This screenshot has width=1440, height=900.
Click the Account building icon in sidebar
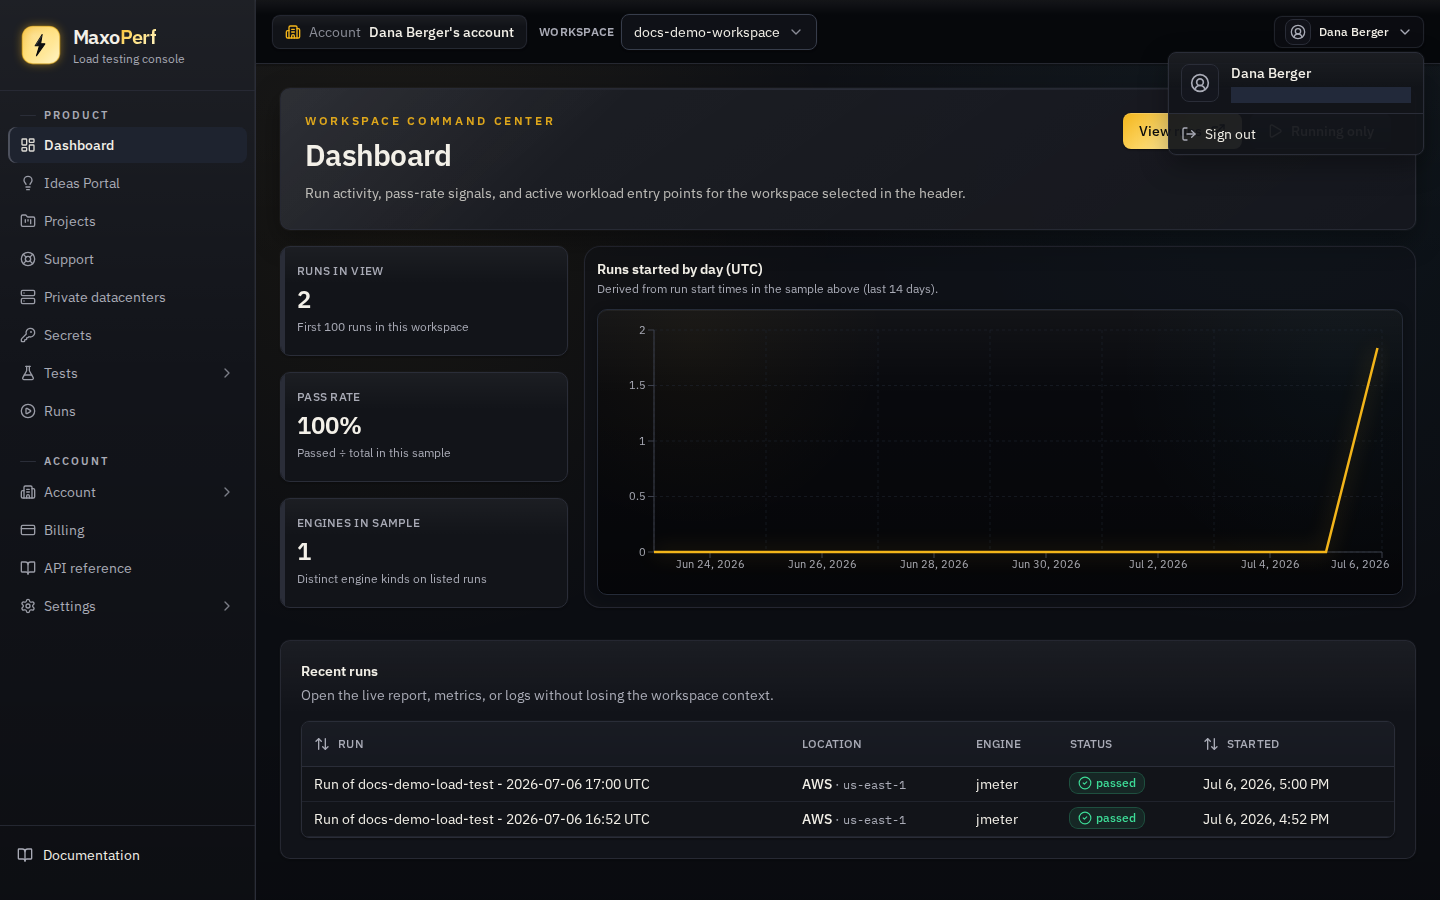[x=28, y=492]
